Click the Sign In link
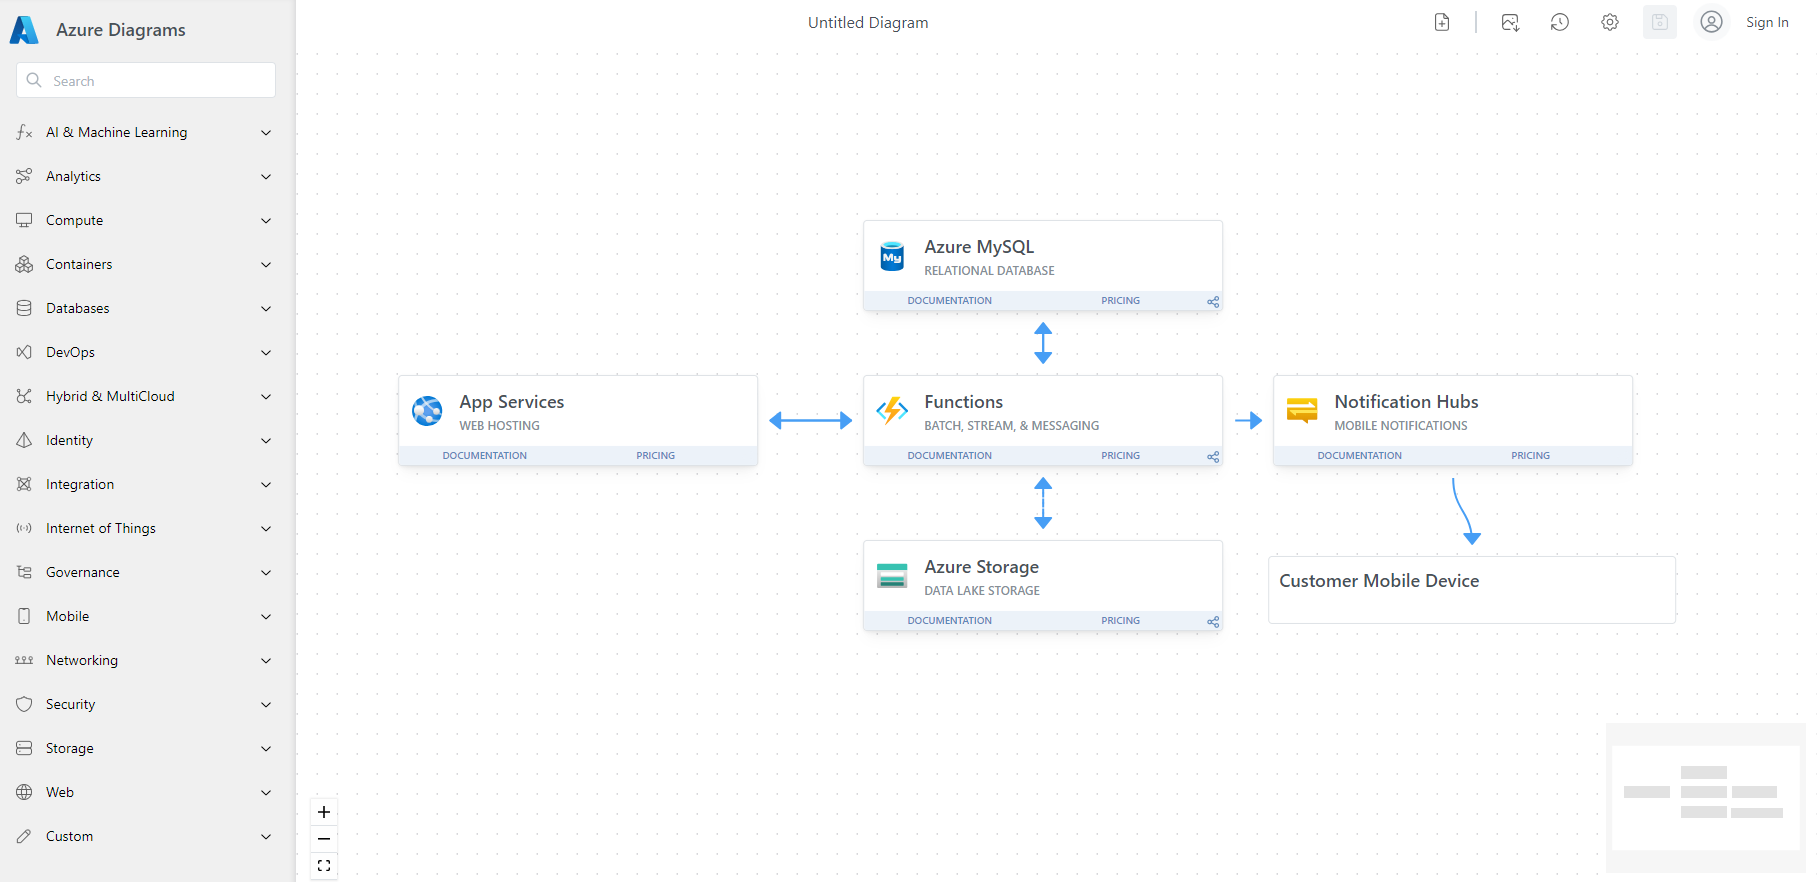Screen dimensions: 1817x882 (x=1767, y=22)
